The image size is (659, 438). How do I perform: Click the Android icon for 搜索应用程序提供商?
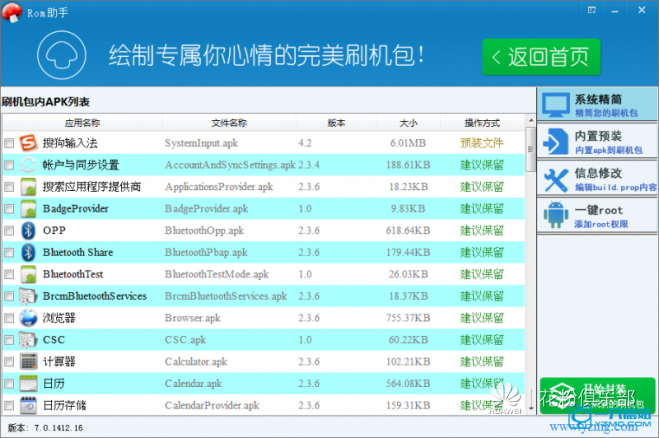click(29, 187)
